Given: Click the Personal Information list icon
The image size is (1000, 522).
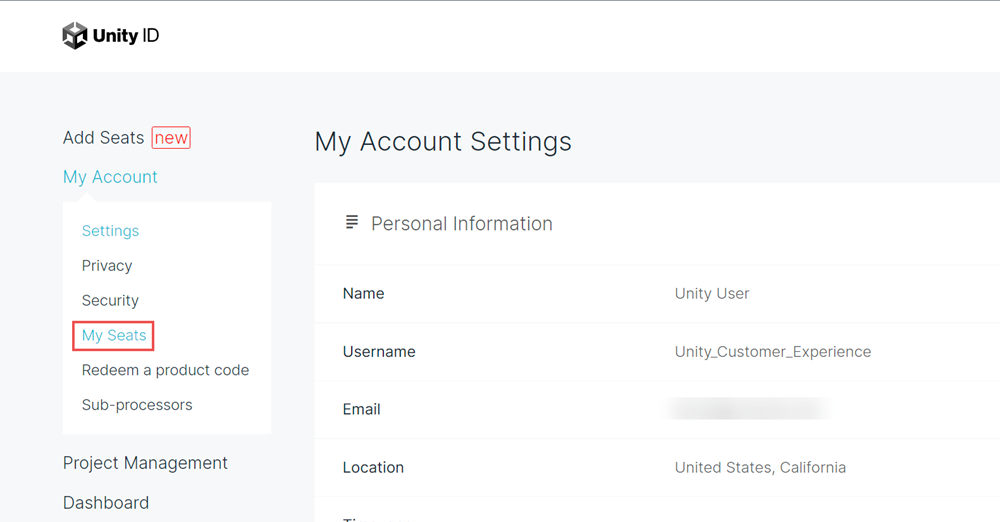Looking at the screenshot, I should pyautogui.click(x=352, y=223).
